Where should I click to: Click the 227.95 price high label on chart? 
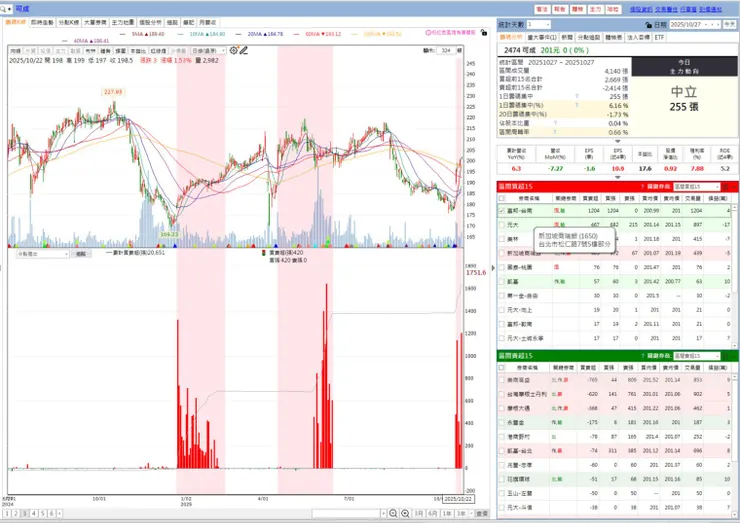pyautogui.click(x=113, y=92)
